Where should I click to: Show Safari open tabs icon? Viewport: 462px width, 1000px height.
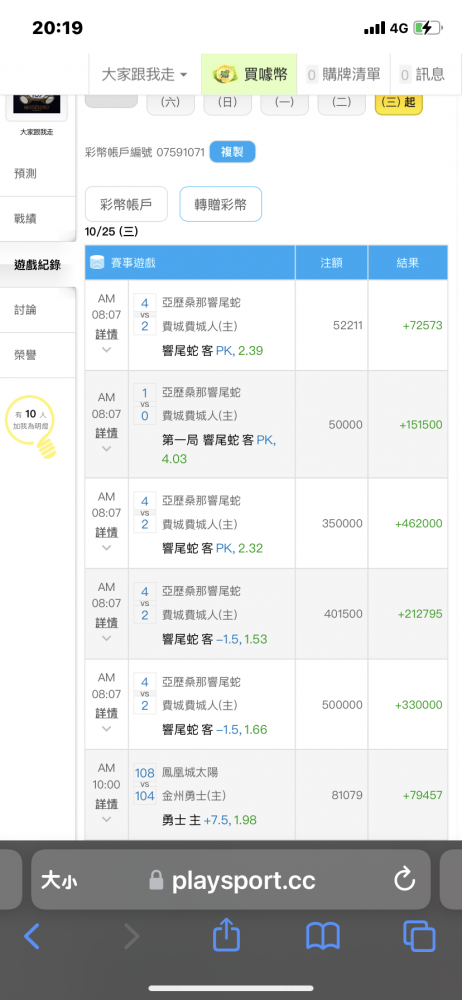[x=419, y=936]
